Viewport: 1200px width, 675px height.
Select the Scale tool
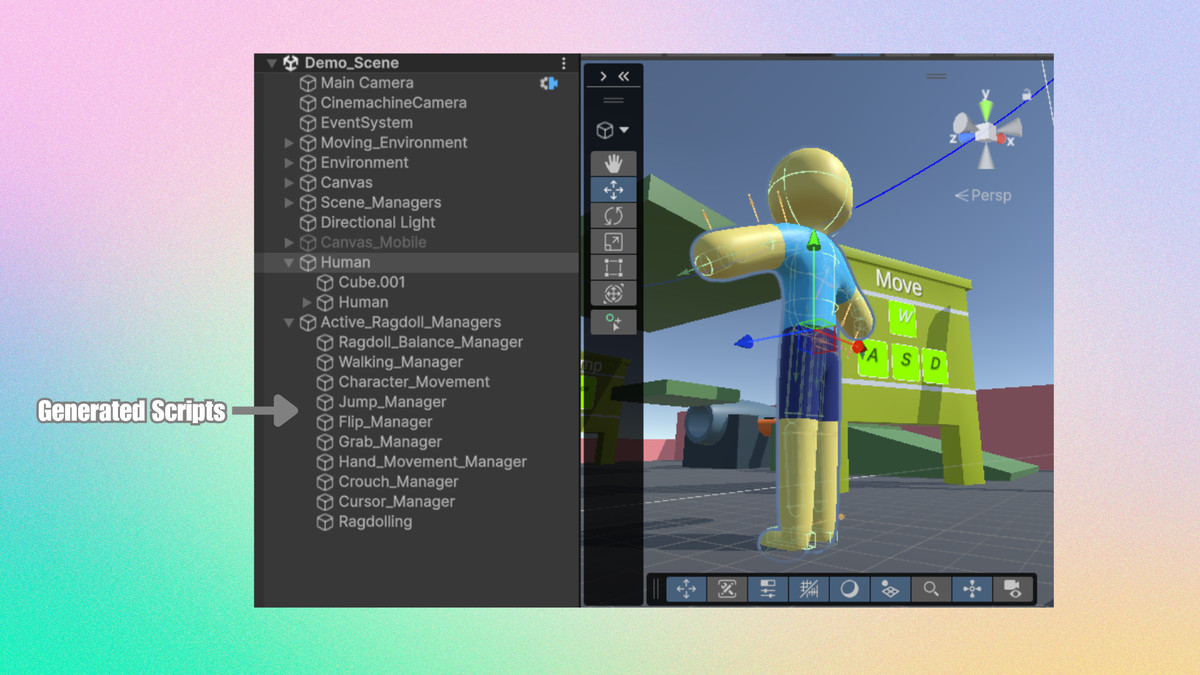pos(613,241)
